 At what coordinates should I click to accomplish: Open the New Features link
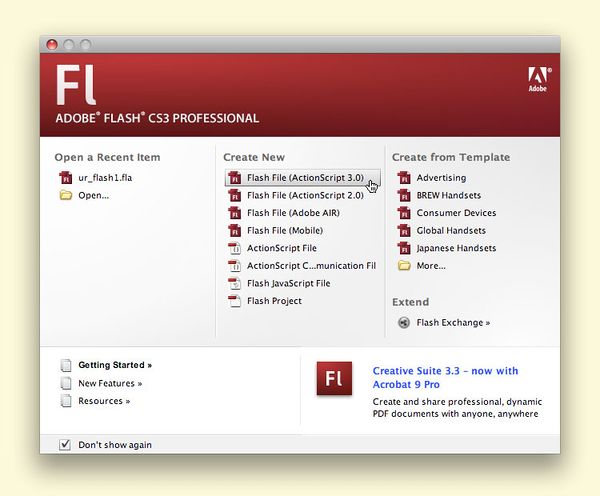click(x=110, y=383)
